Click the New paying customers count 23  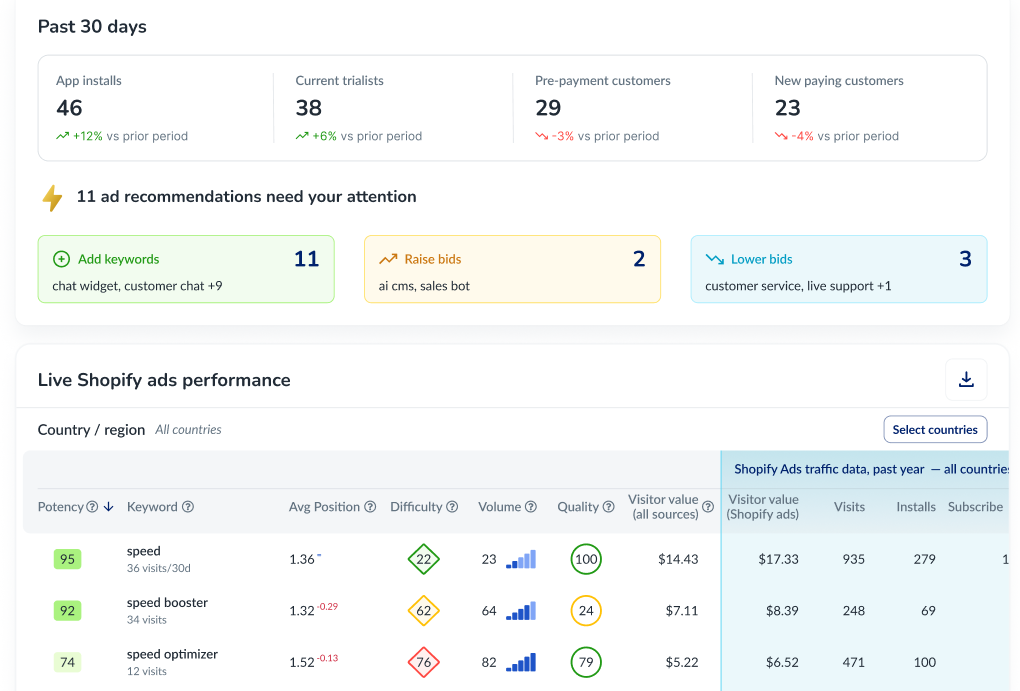tap(787, 107)
